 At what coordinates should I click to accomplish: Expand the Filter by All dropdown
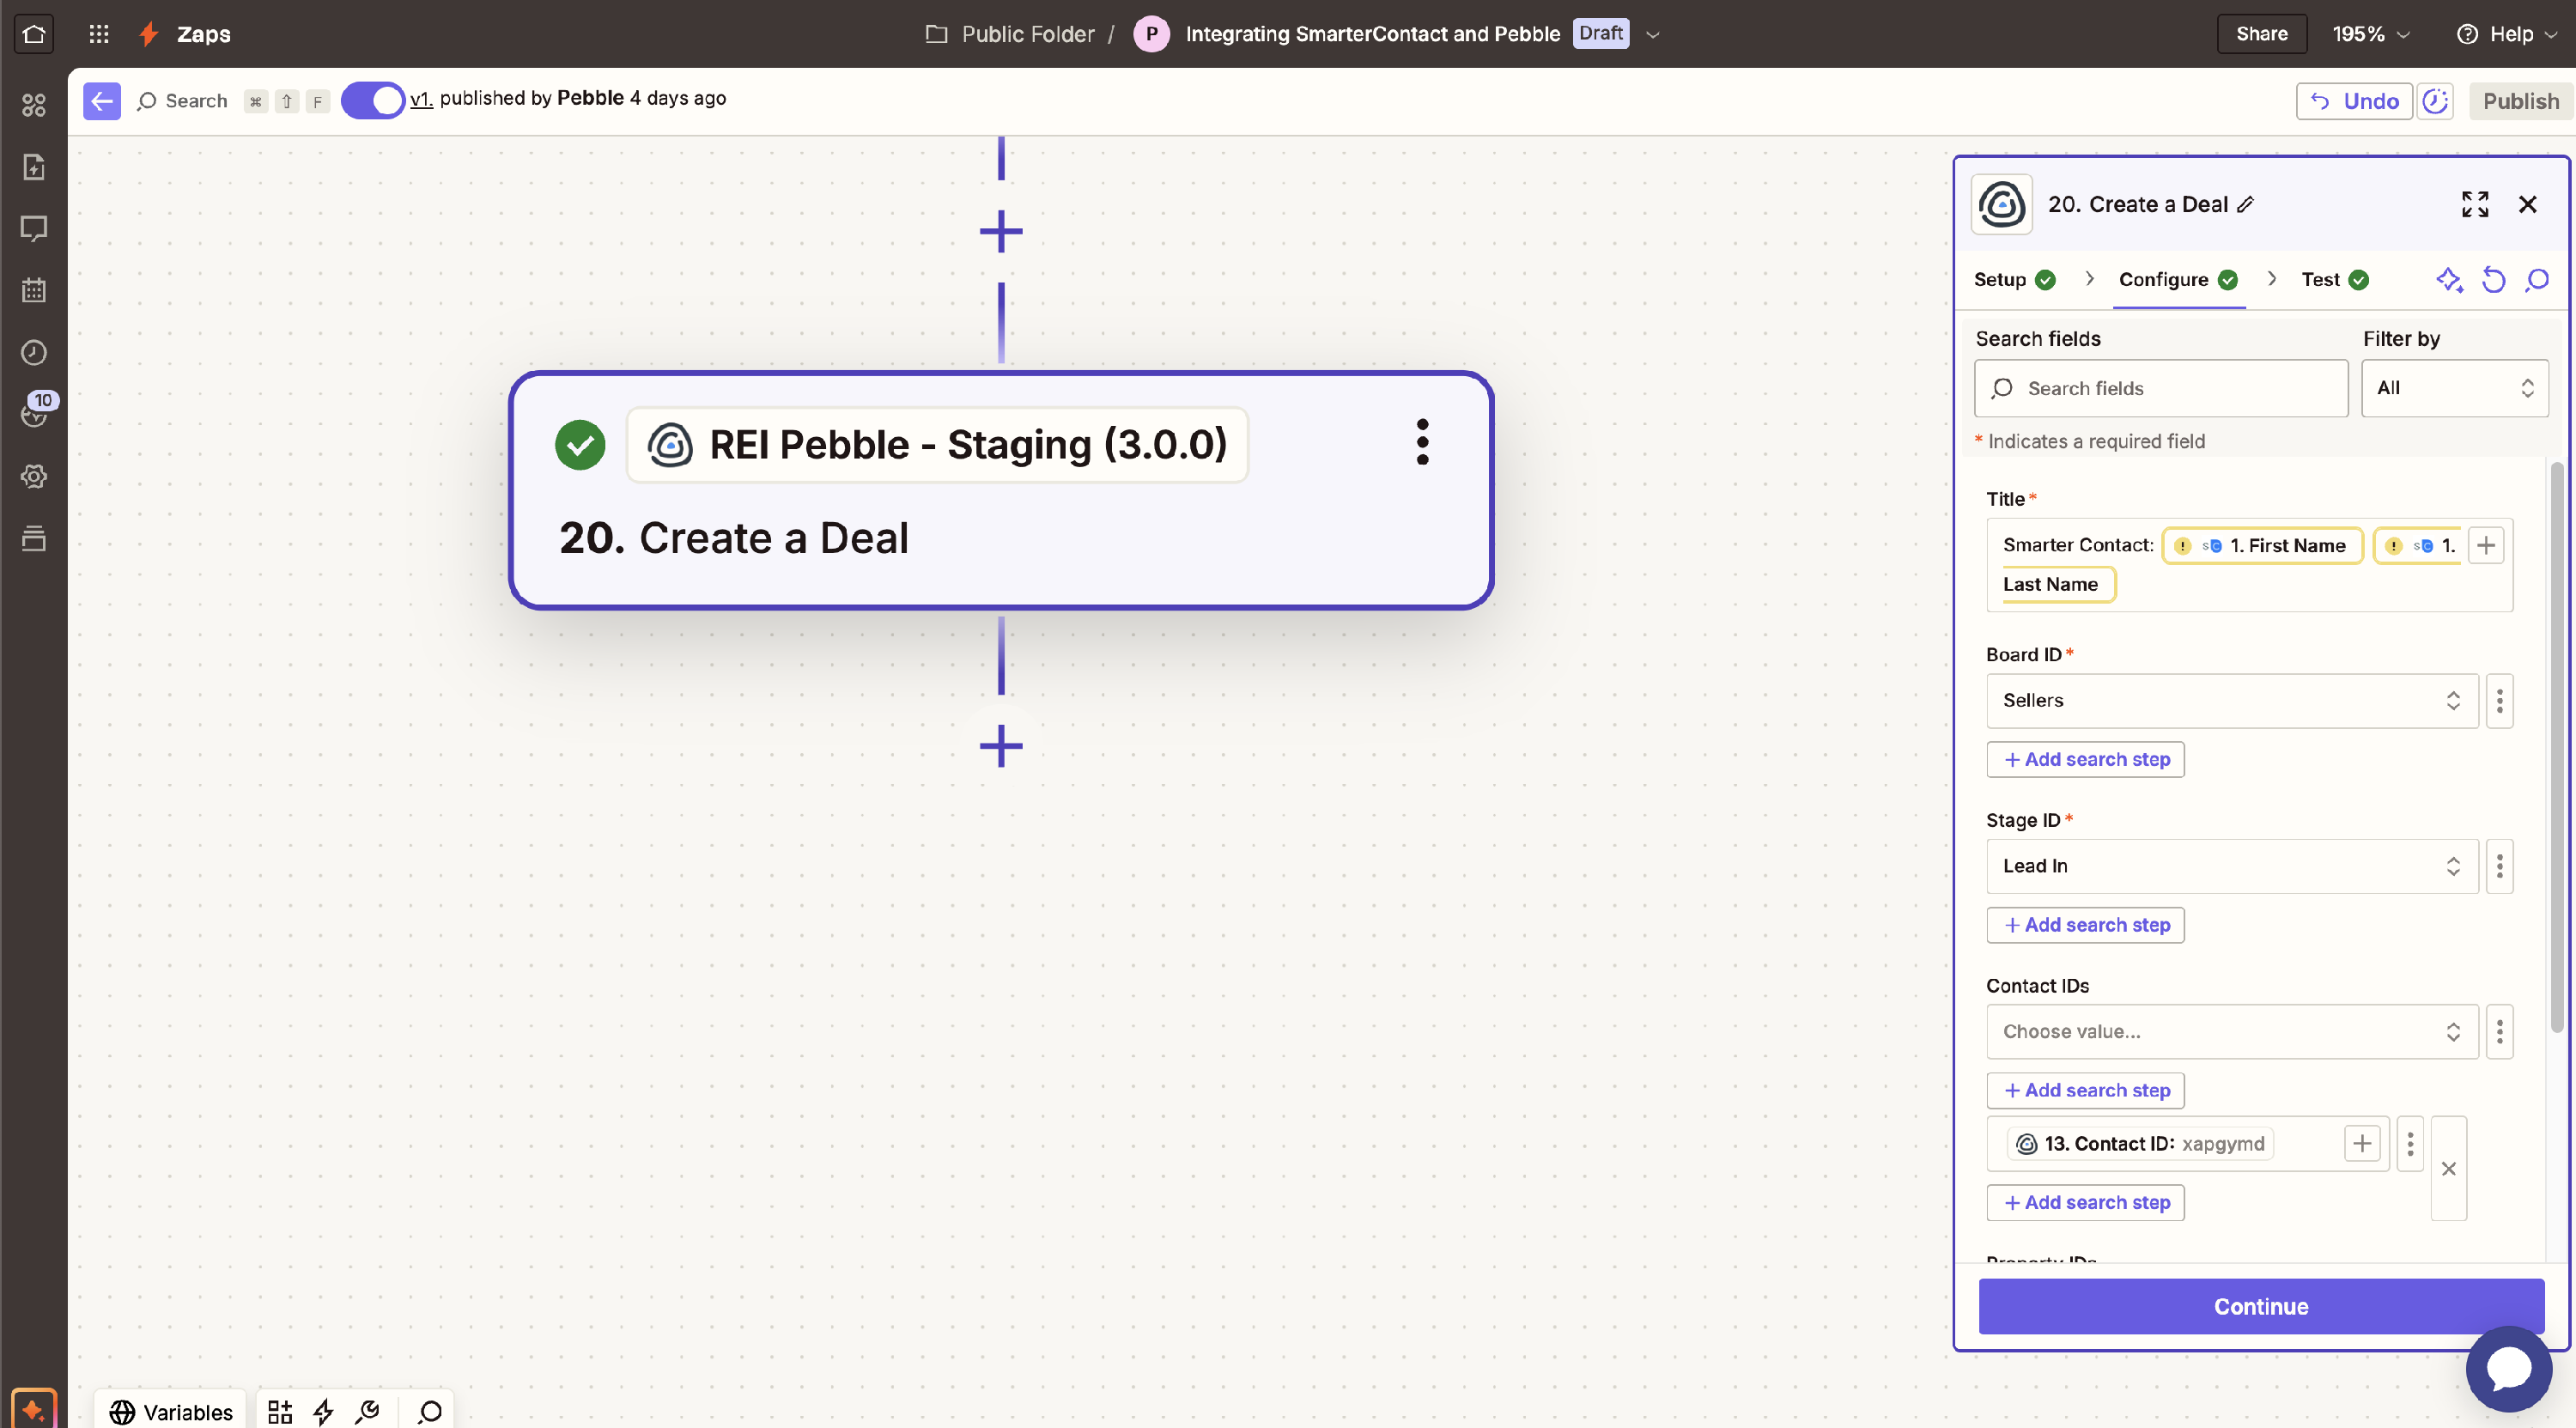click(x=2454, y=388)
